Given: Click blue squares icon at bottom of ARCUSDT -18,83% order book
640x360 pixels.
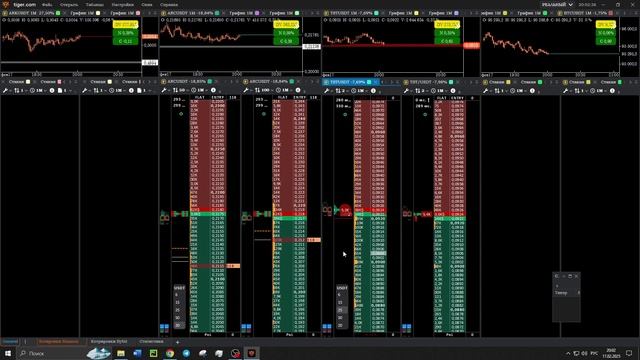Looking at the screenshot, I should point(164,327).
